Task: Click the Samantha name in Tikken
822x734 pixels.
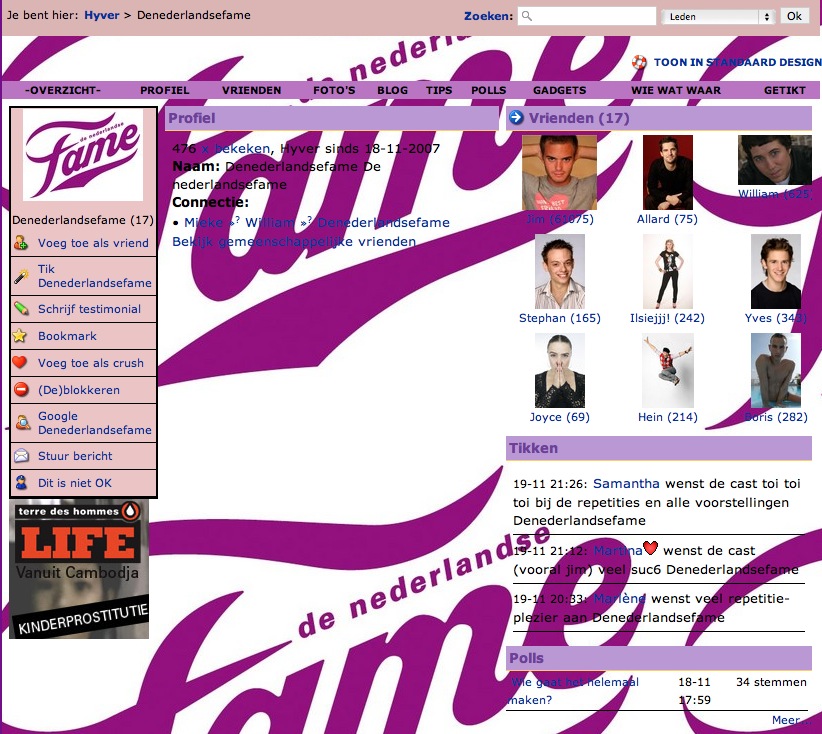Action: click(x=626, y=483)
